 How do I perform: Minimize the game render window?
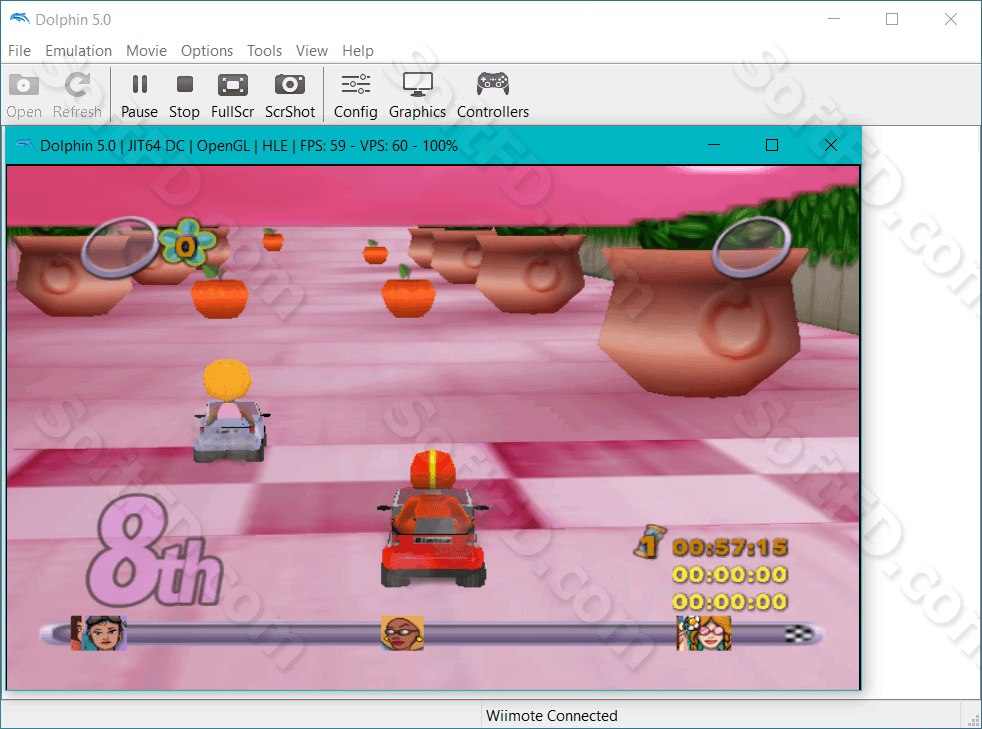click(x=713, y=145)
